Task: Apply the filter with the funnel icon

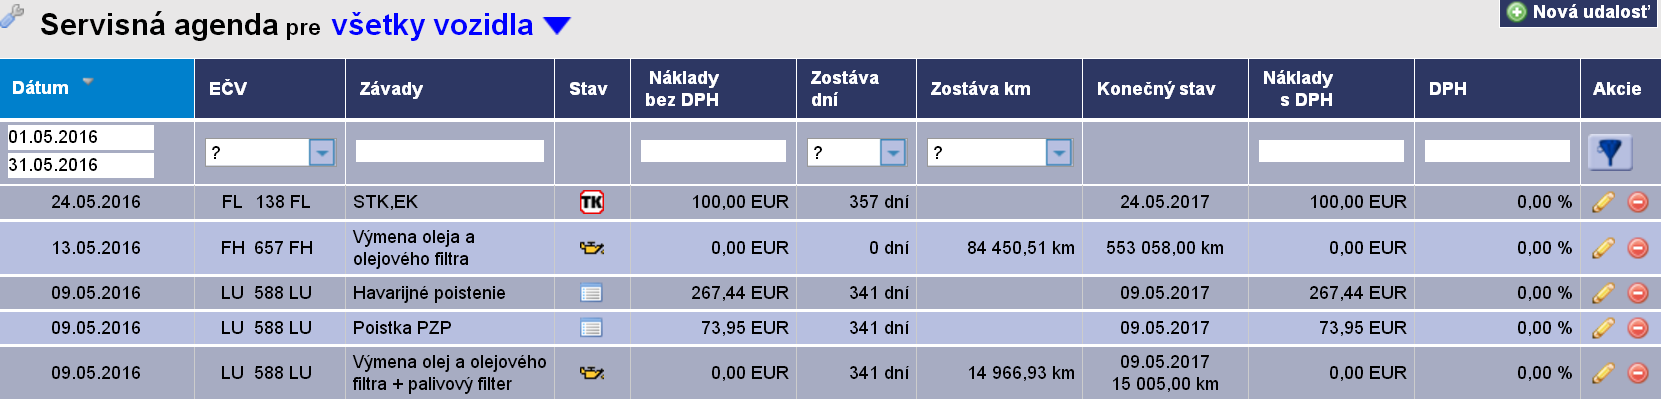Action: click(x=1610, y=152)
